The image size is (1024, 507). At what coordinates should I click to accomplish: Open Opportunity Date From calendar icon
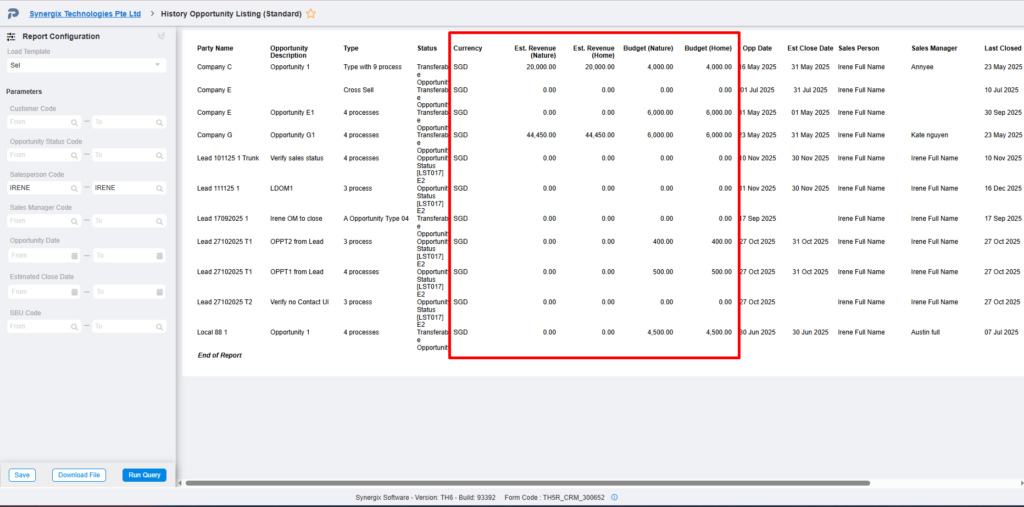point(74,255)
